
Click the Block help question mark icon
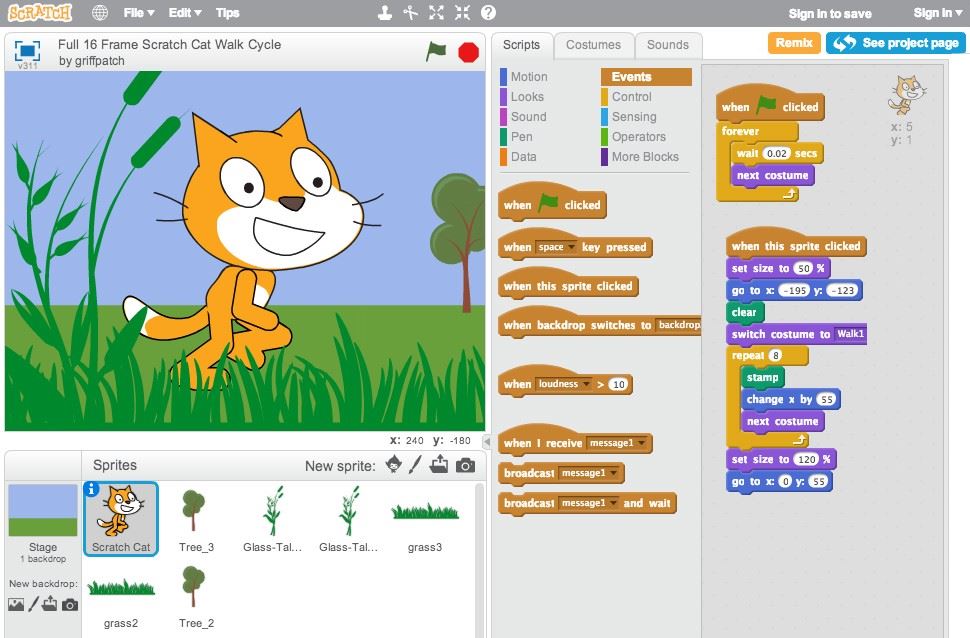coord(489,12)
